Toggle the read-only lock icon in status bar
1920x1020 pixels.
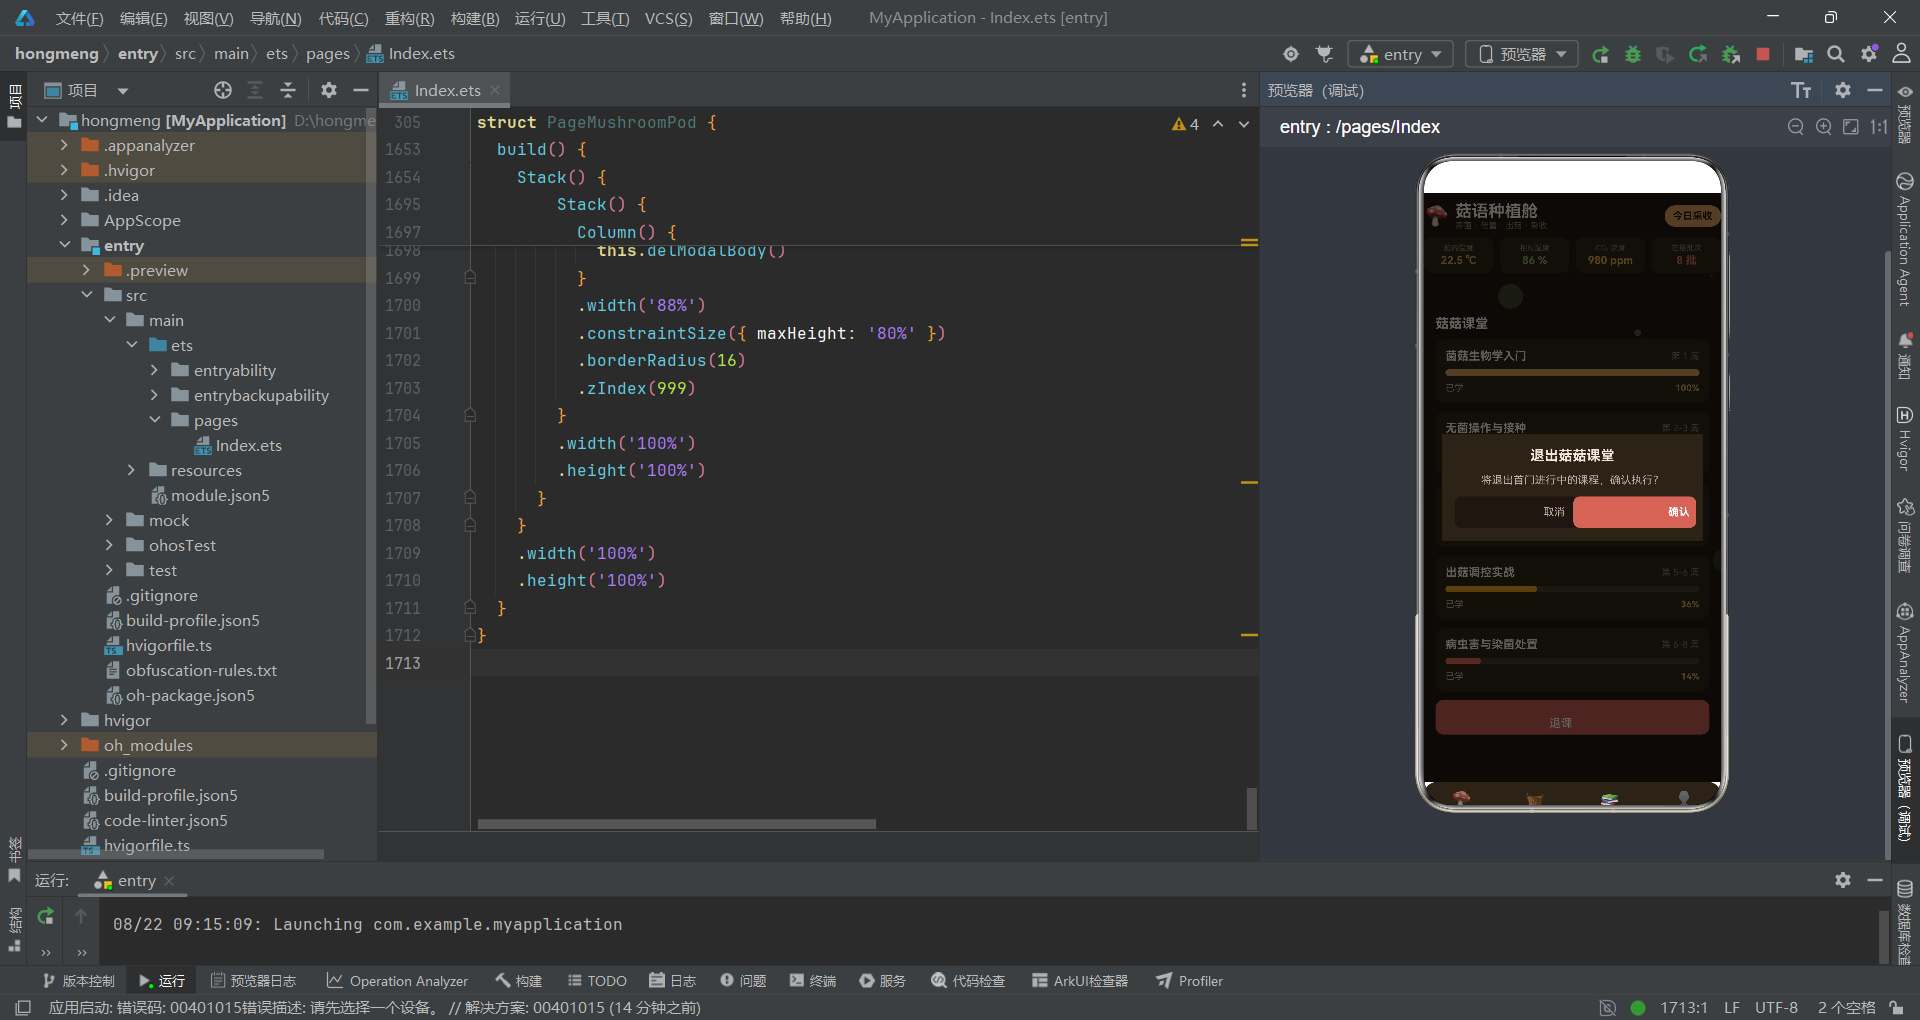(1897, 1007)
